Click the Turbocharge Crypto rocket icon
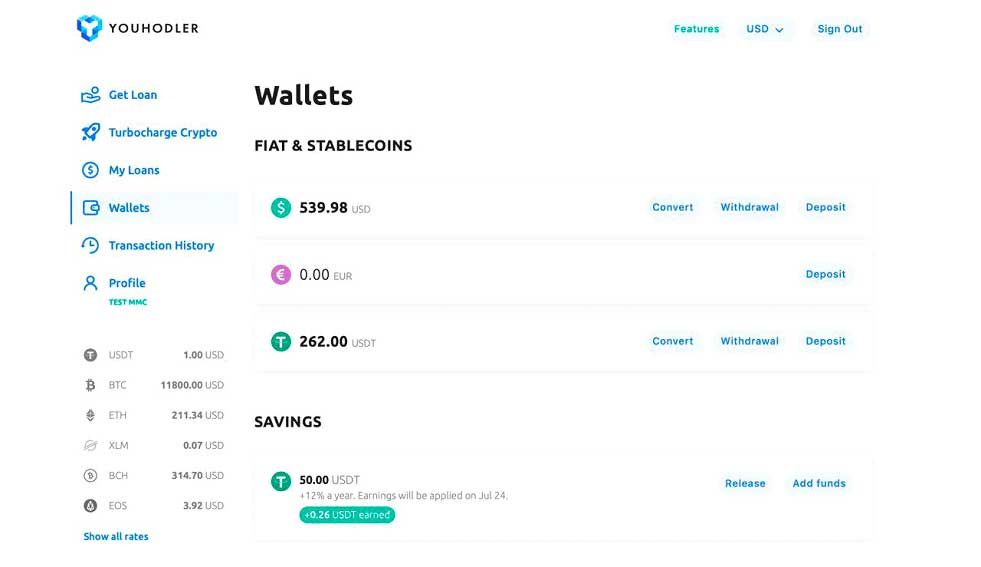This screenshot has height=567, width=981. (x=91, y=132)
